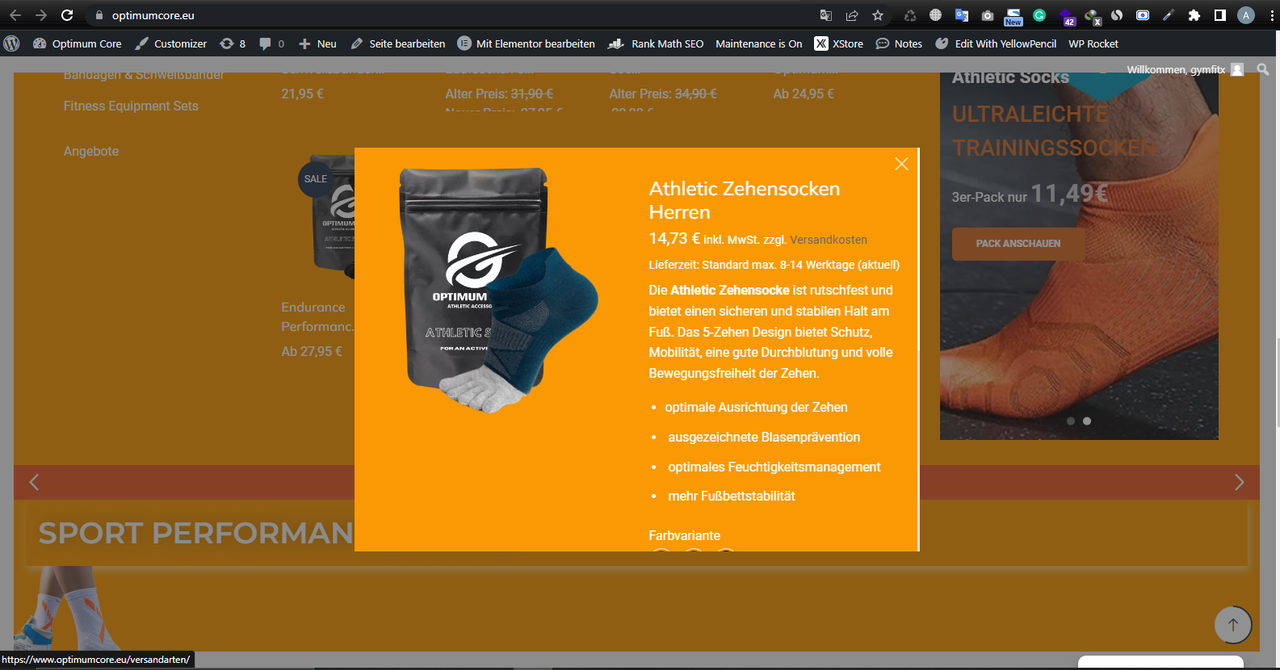This screenshot has height=670, width=1280.
Task: Click the Lieferzeit delivery time text
Action: coord(774,265)
